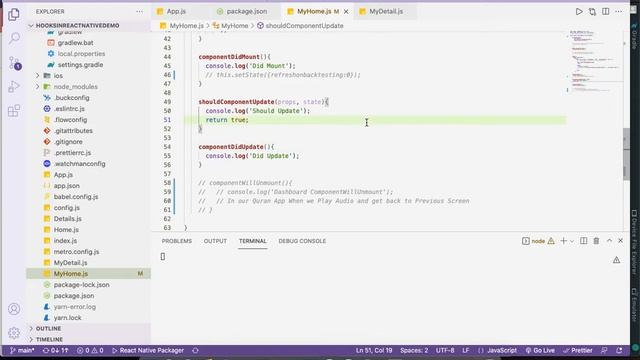Open settings.gradle file

click(80, 64)
